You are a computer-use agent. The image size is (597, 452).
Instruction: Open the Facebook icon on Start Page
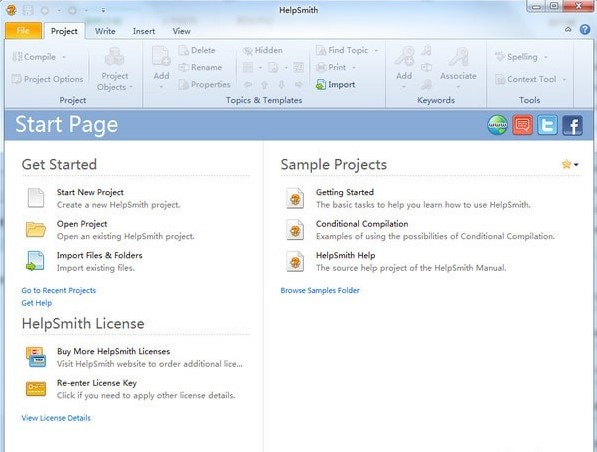pos(573,125)
